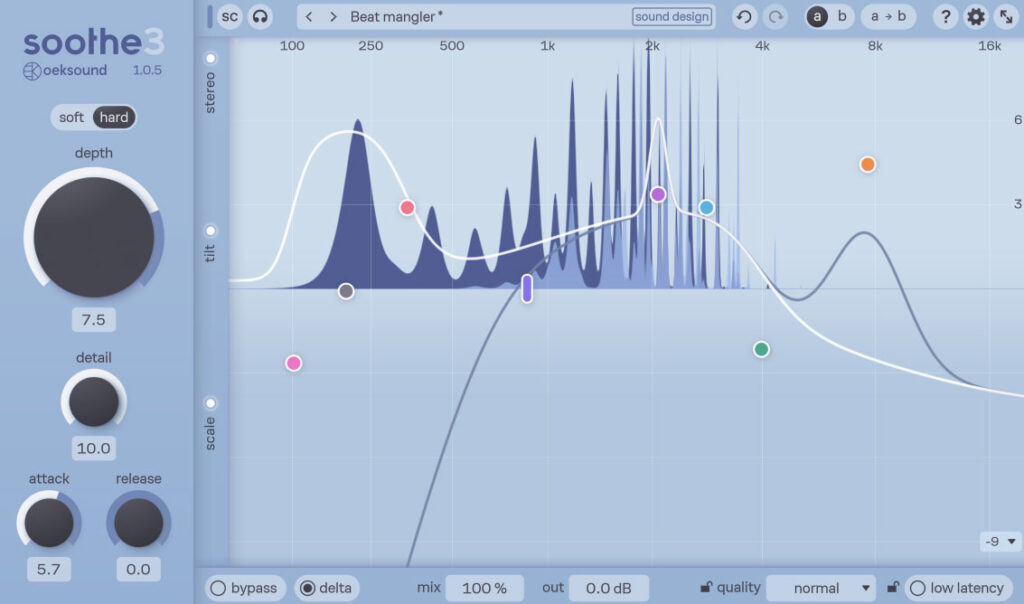Click the tilt section dot
The height and width of the screenshot is (604, 1024).
(x=210, y=230)
